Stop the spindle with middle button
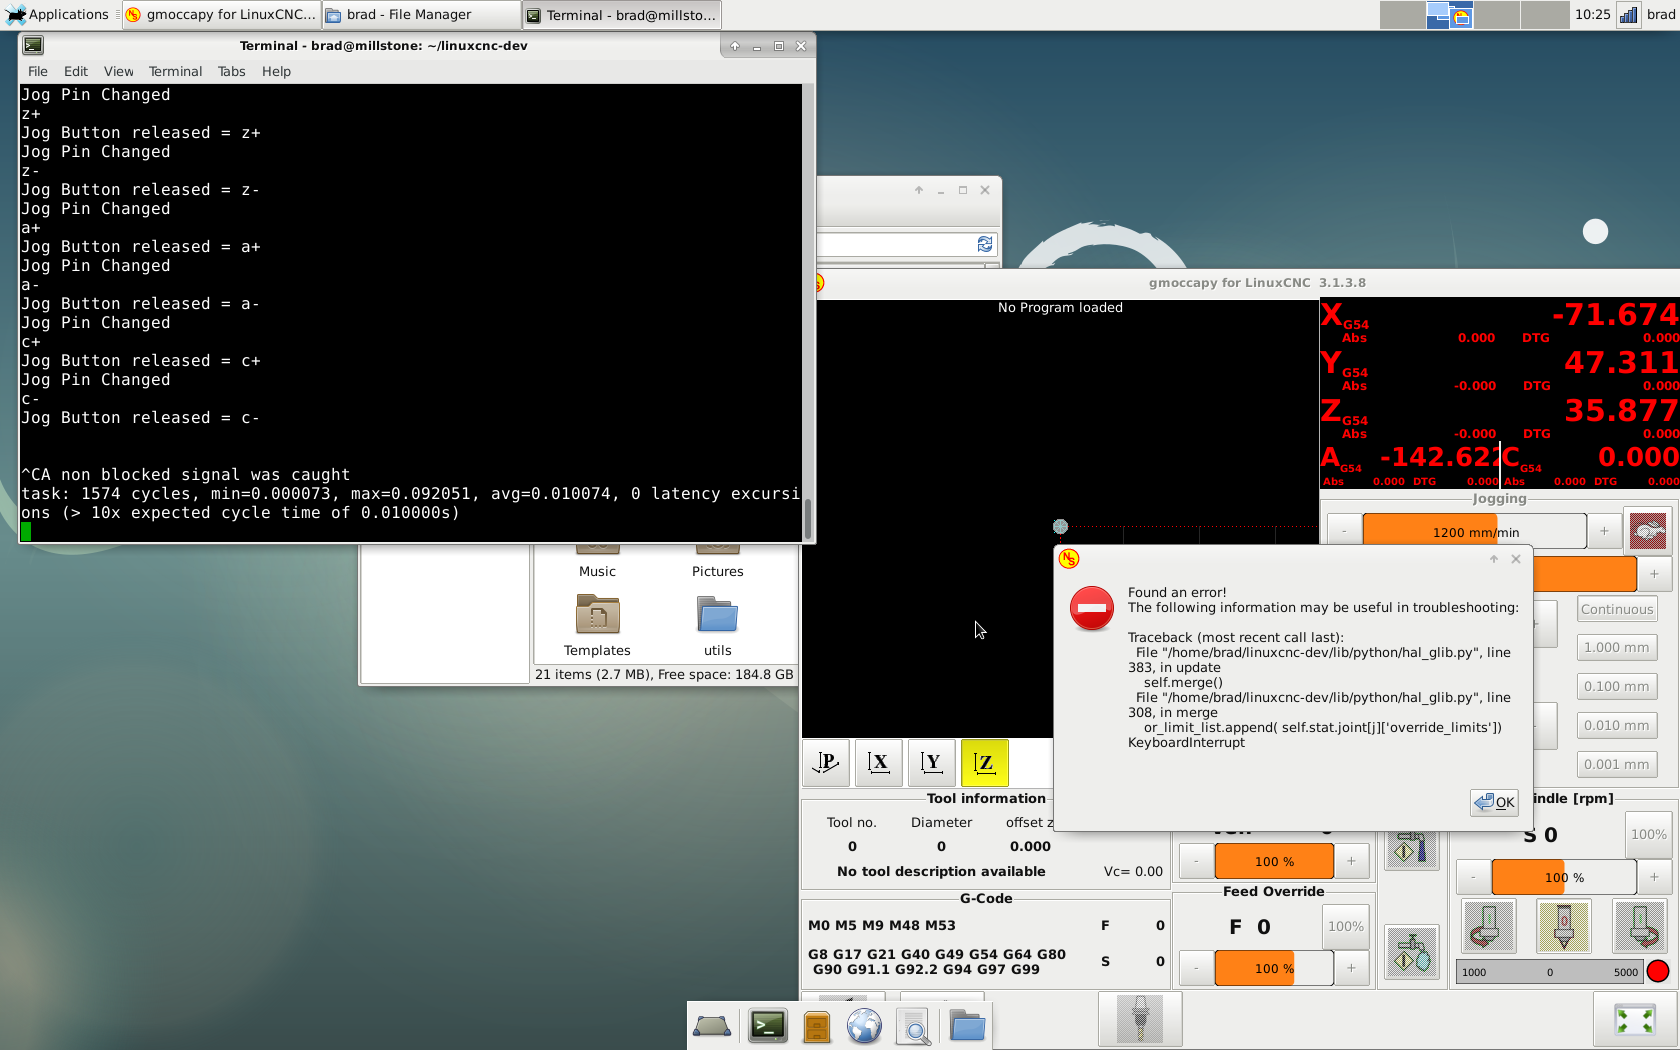Image resolution: width=1680 pixels, height=1050 pixels. click(1564, 926)
